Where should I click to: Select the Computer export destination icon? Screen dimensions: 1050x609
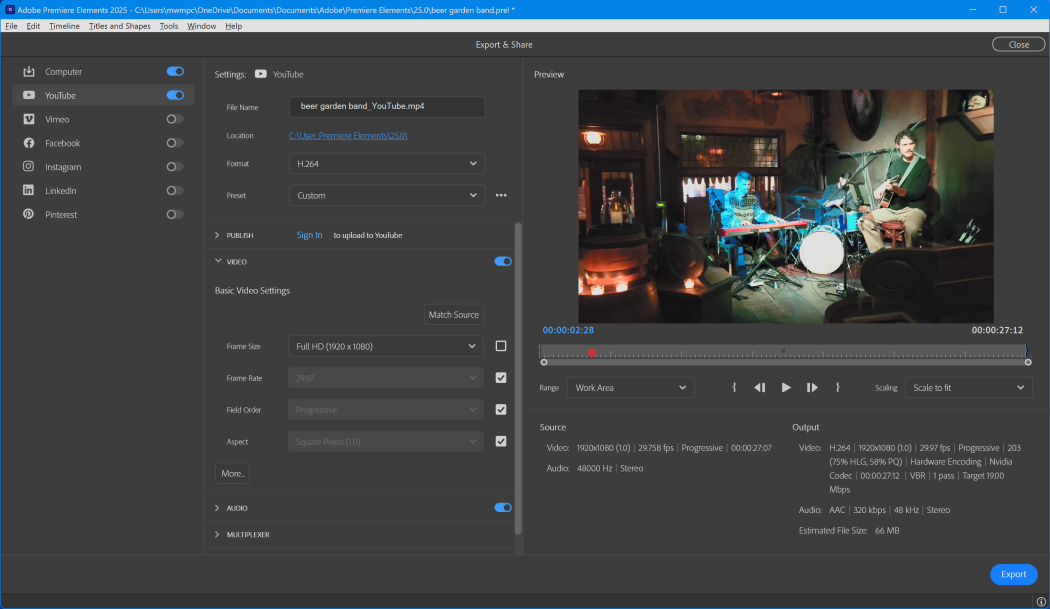(29, 72)
